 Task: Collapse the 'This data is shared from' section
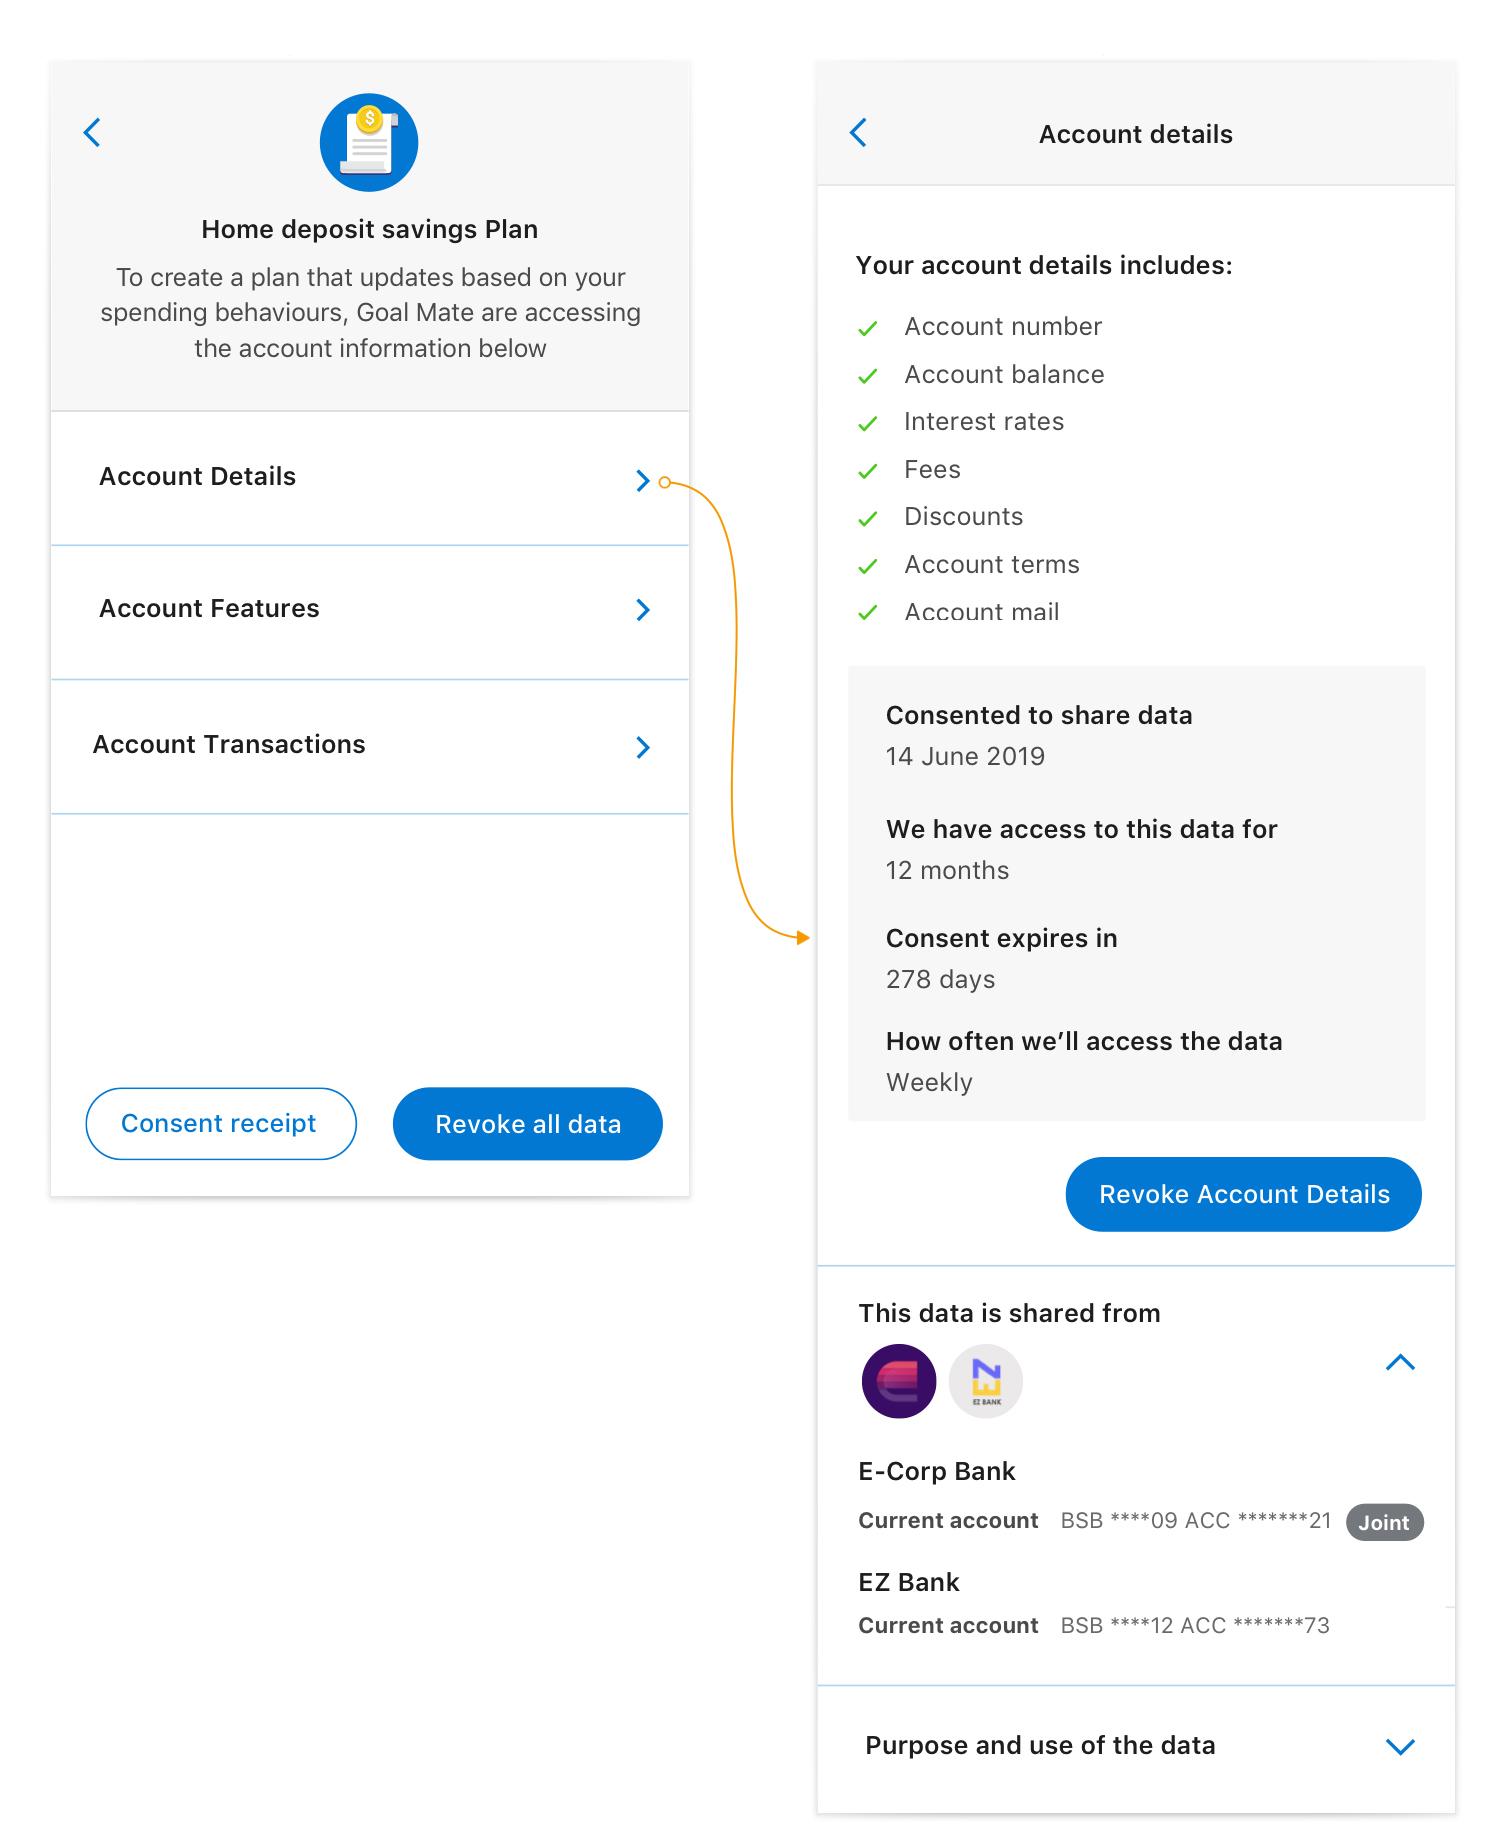(x=1400, y=1363)
